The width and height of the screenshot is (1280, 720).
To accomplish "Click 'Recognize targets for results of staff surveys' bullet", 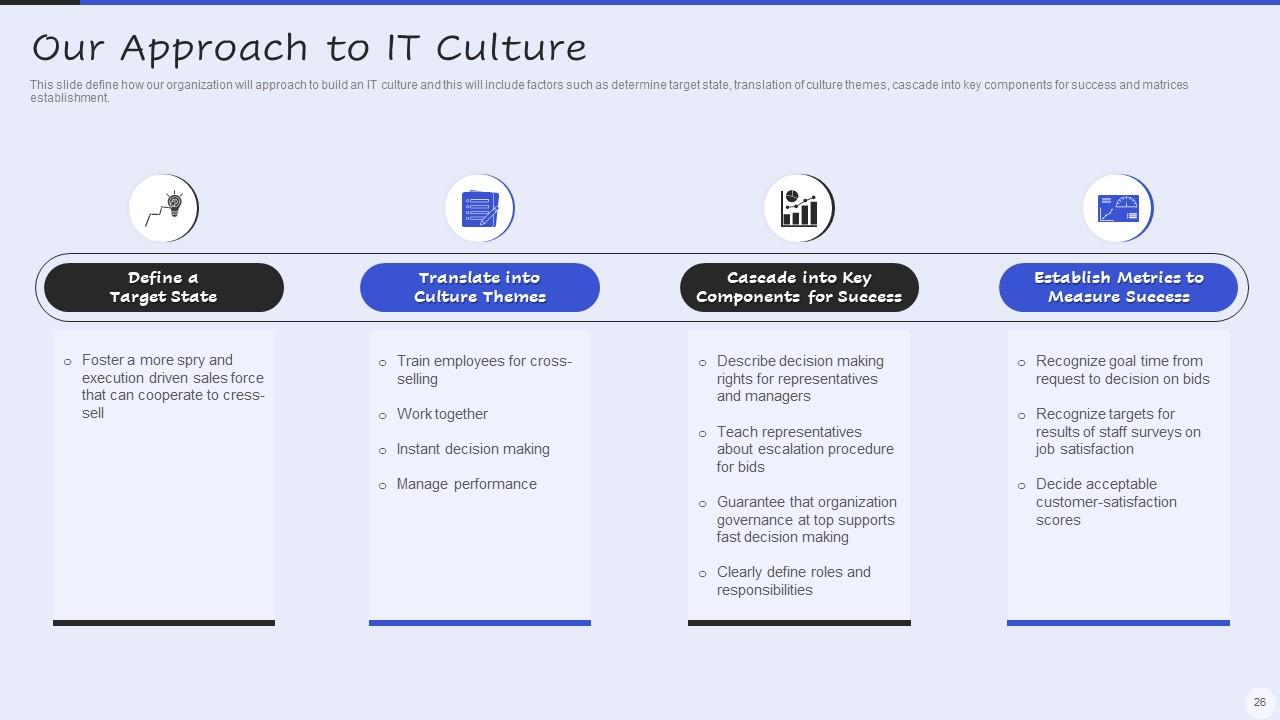I will [x=1109, y=431].
